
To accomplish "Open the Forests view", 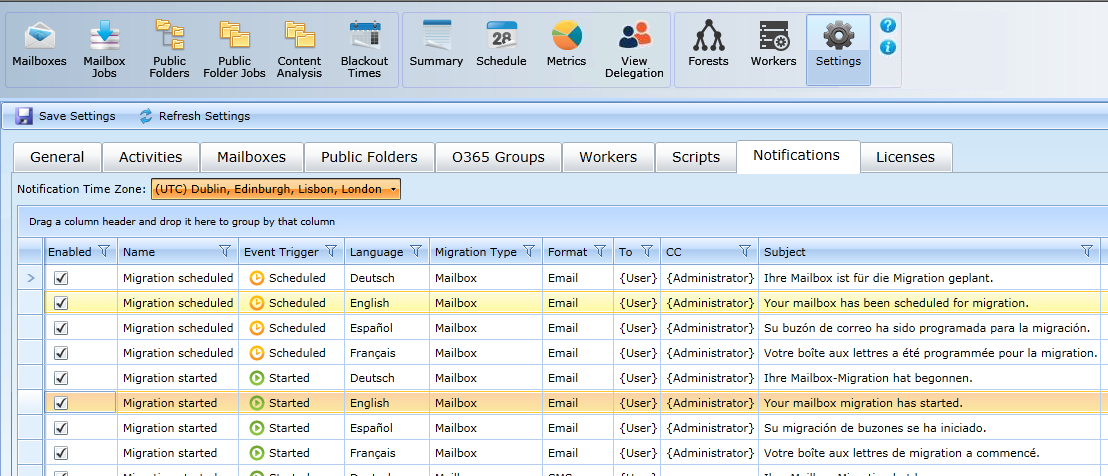I will pos(708,47).
